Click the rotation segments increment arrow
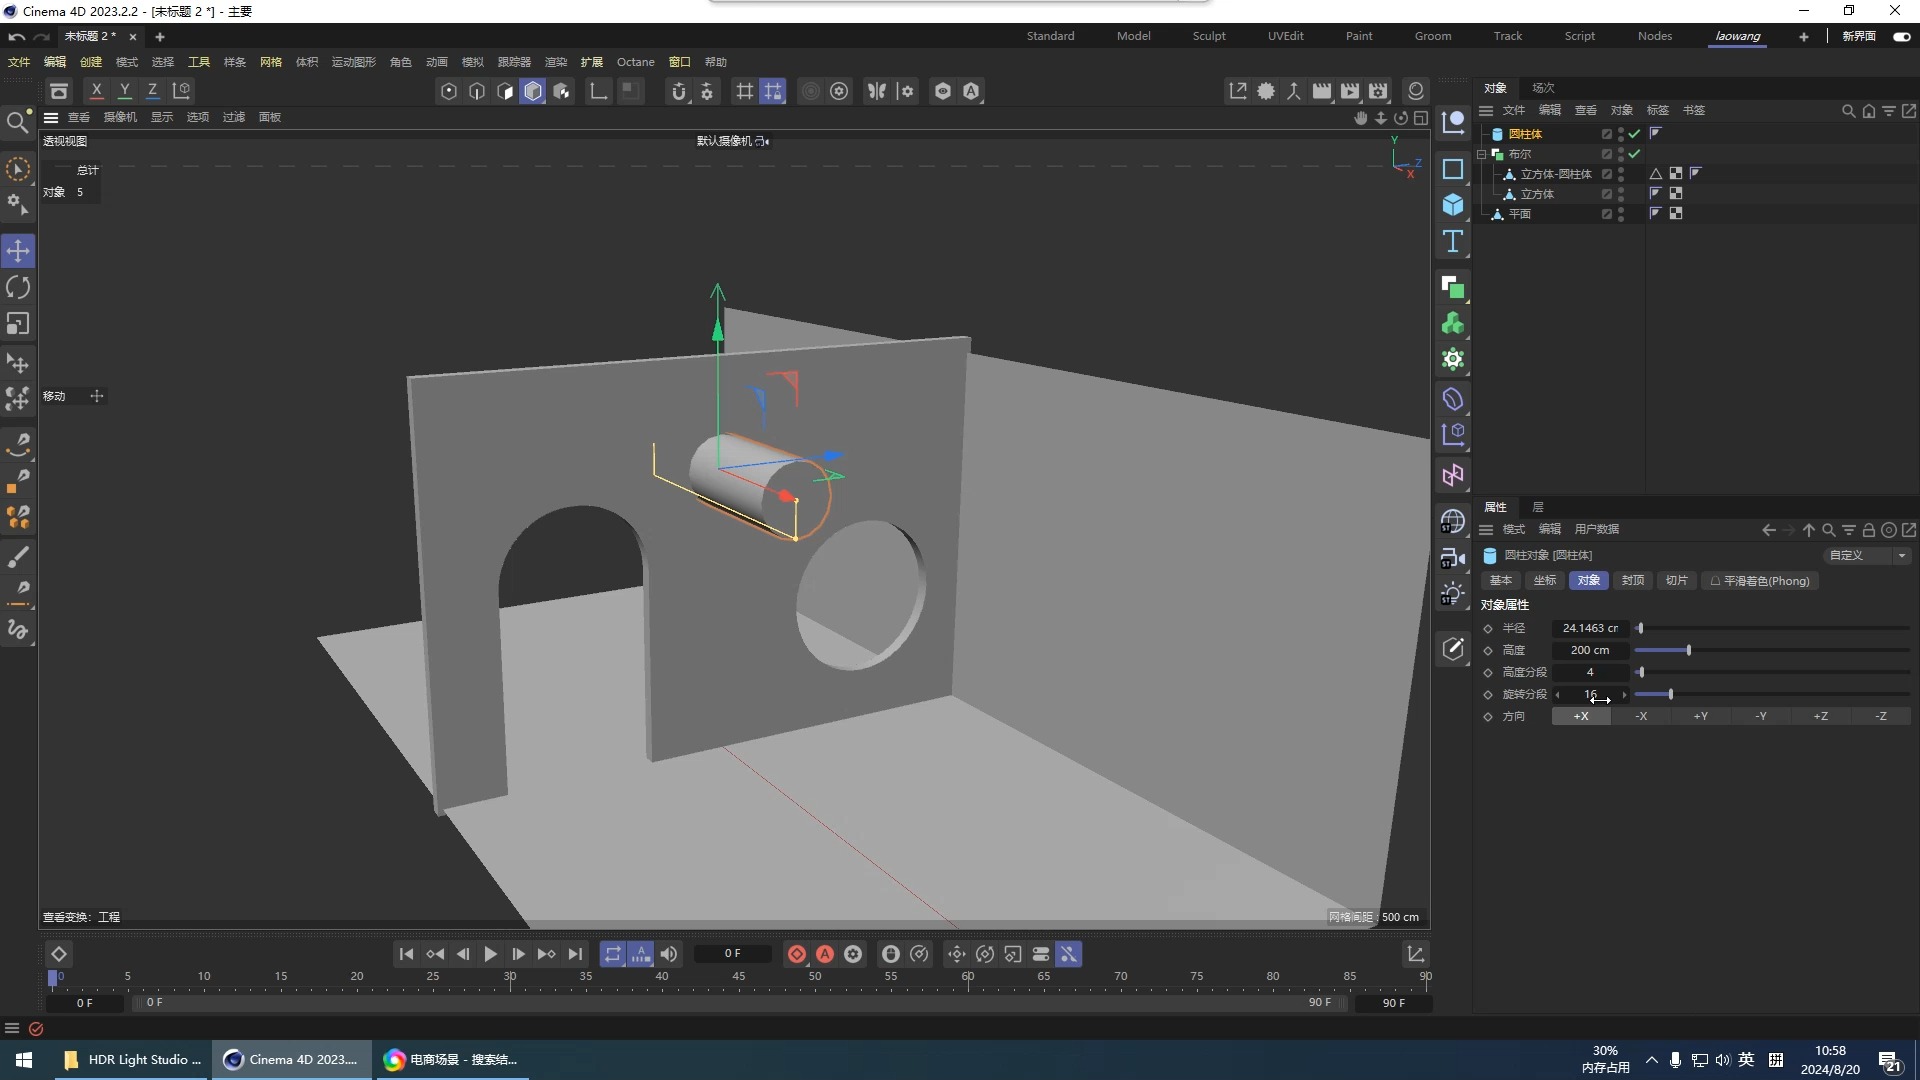1920x1080 pixels. (x=1624, y=694)
